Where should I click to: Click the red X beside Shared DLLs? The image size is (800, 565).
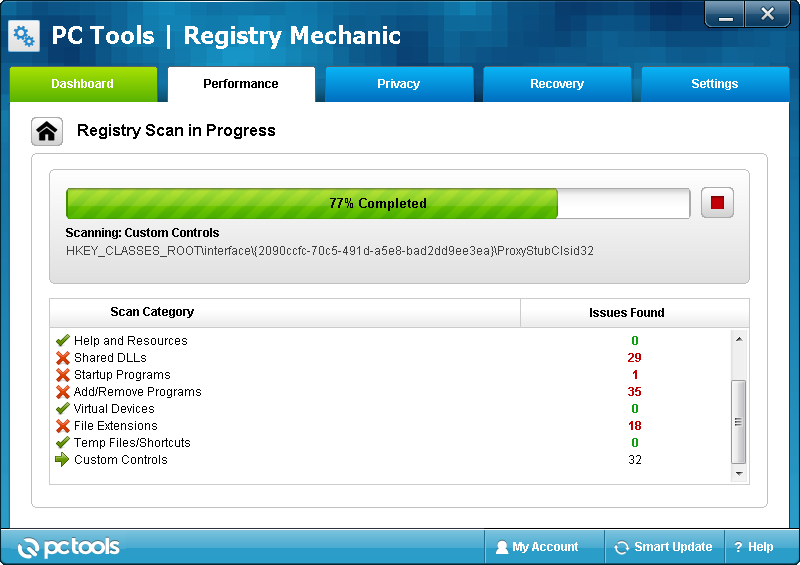click(x=63, y=358)
